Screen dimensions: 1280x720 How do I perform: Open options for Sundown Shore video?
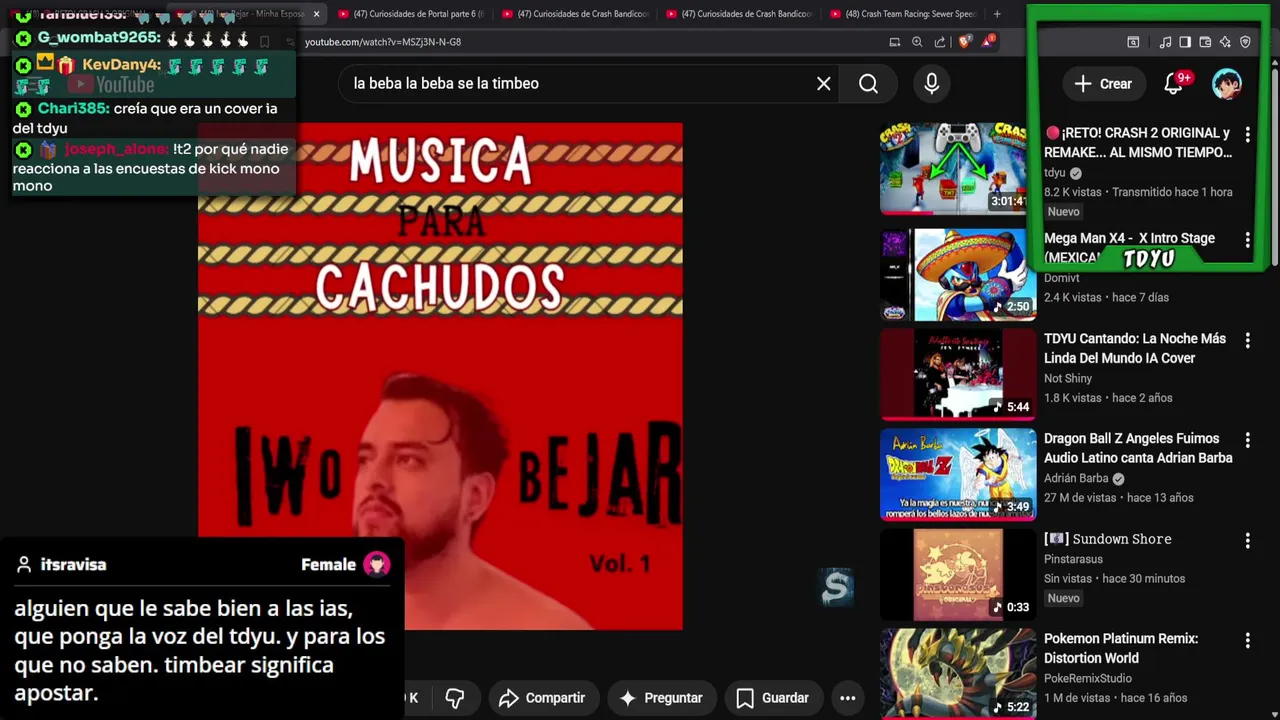pos(1247,540)
